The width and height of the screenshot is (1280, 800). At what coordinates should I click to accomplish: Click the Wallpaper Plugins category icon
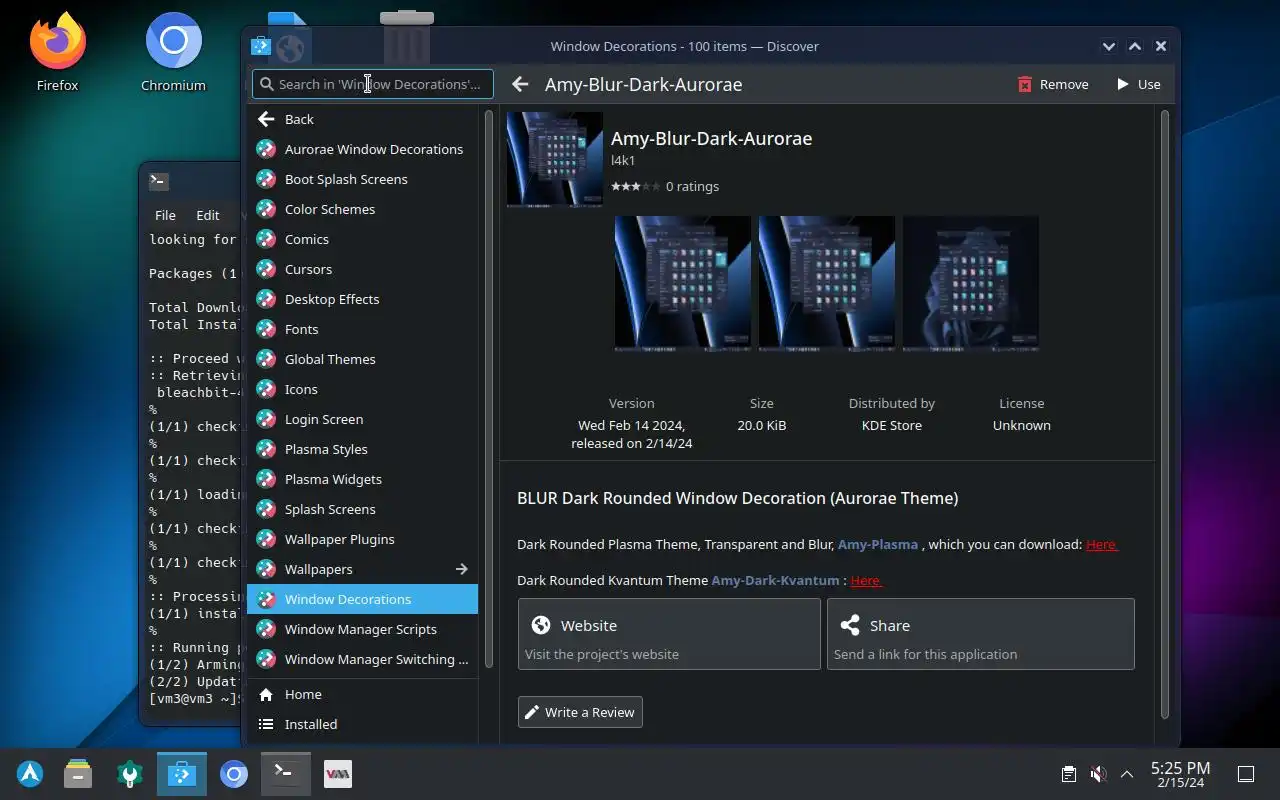coord(266,539)
